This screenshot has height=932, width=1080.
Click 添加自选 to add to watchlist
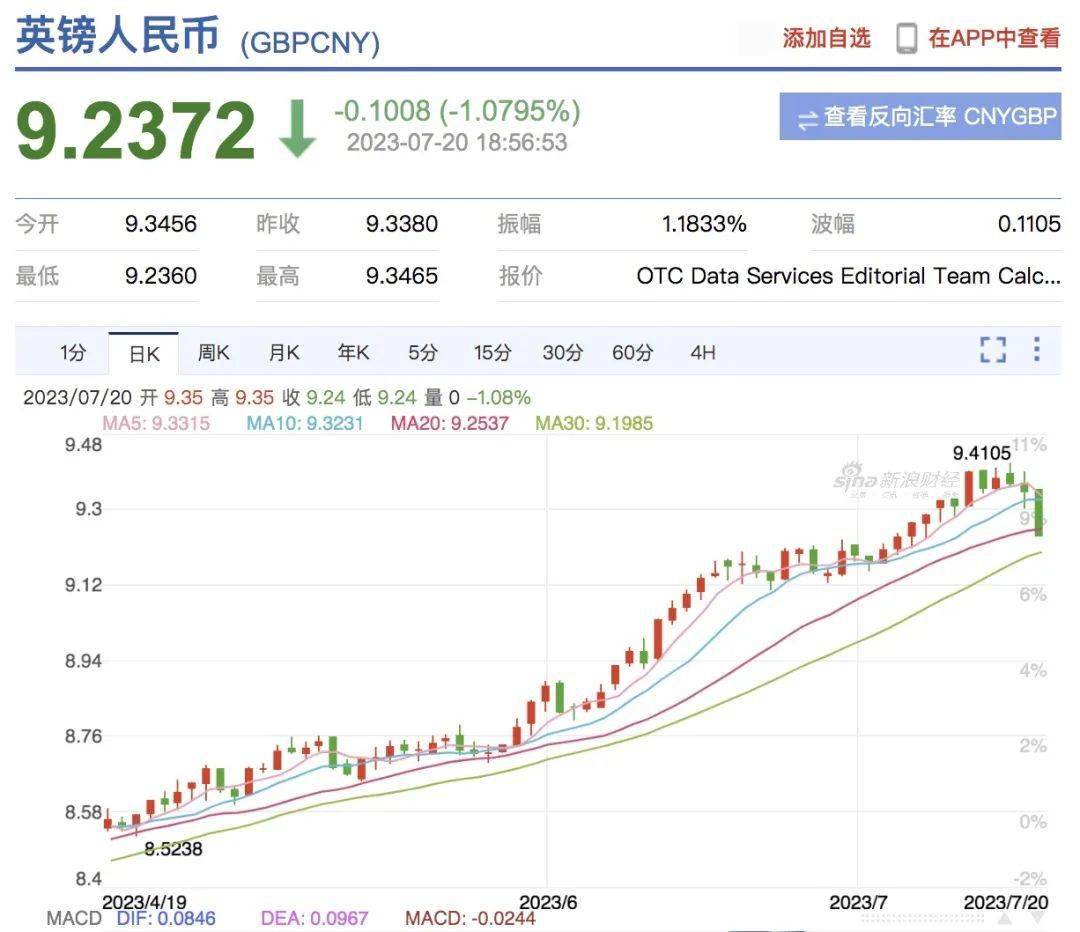[x=826, y=39]
